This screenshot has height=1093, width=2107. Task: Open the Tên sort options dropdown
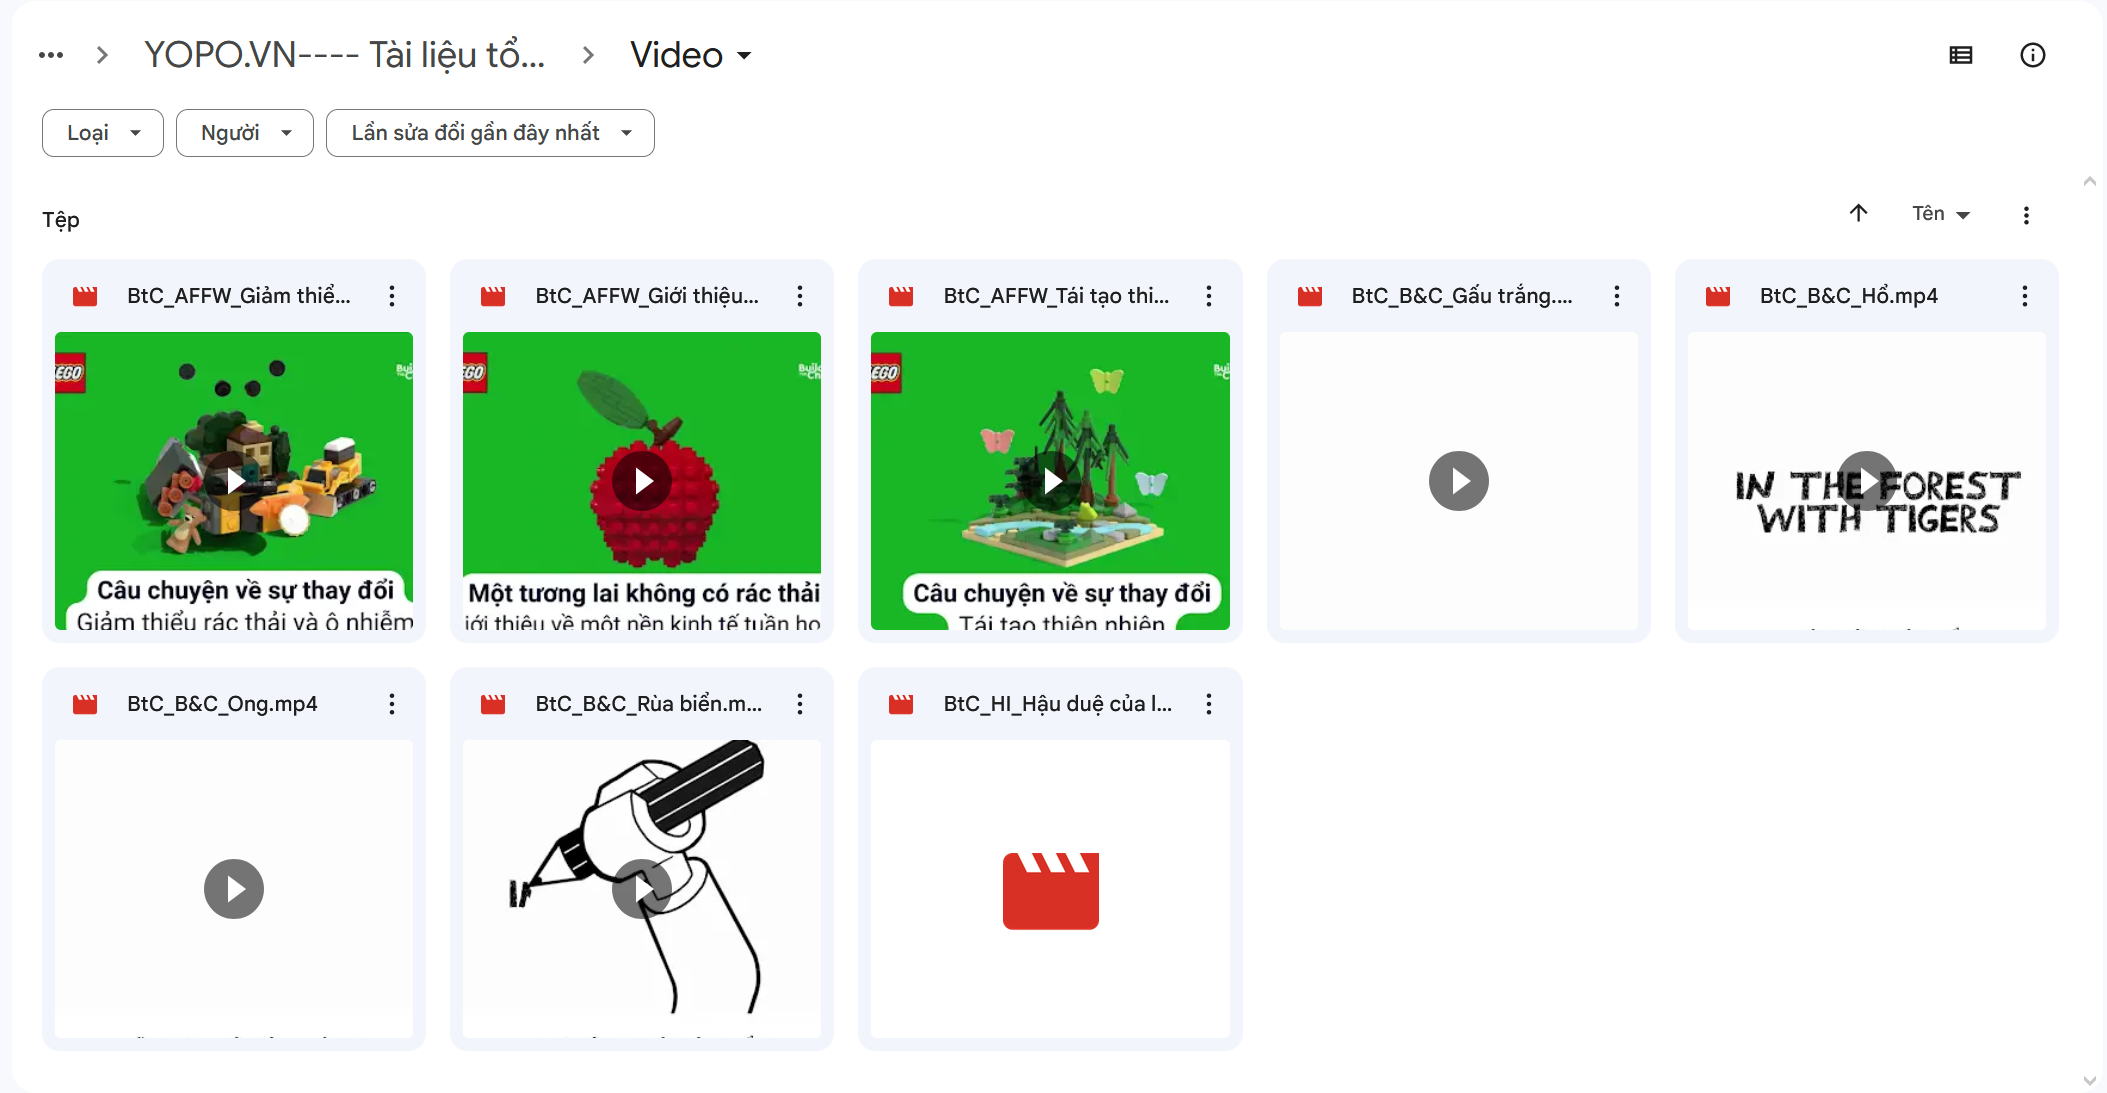pos(1940,214)
